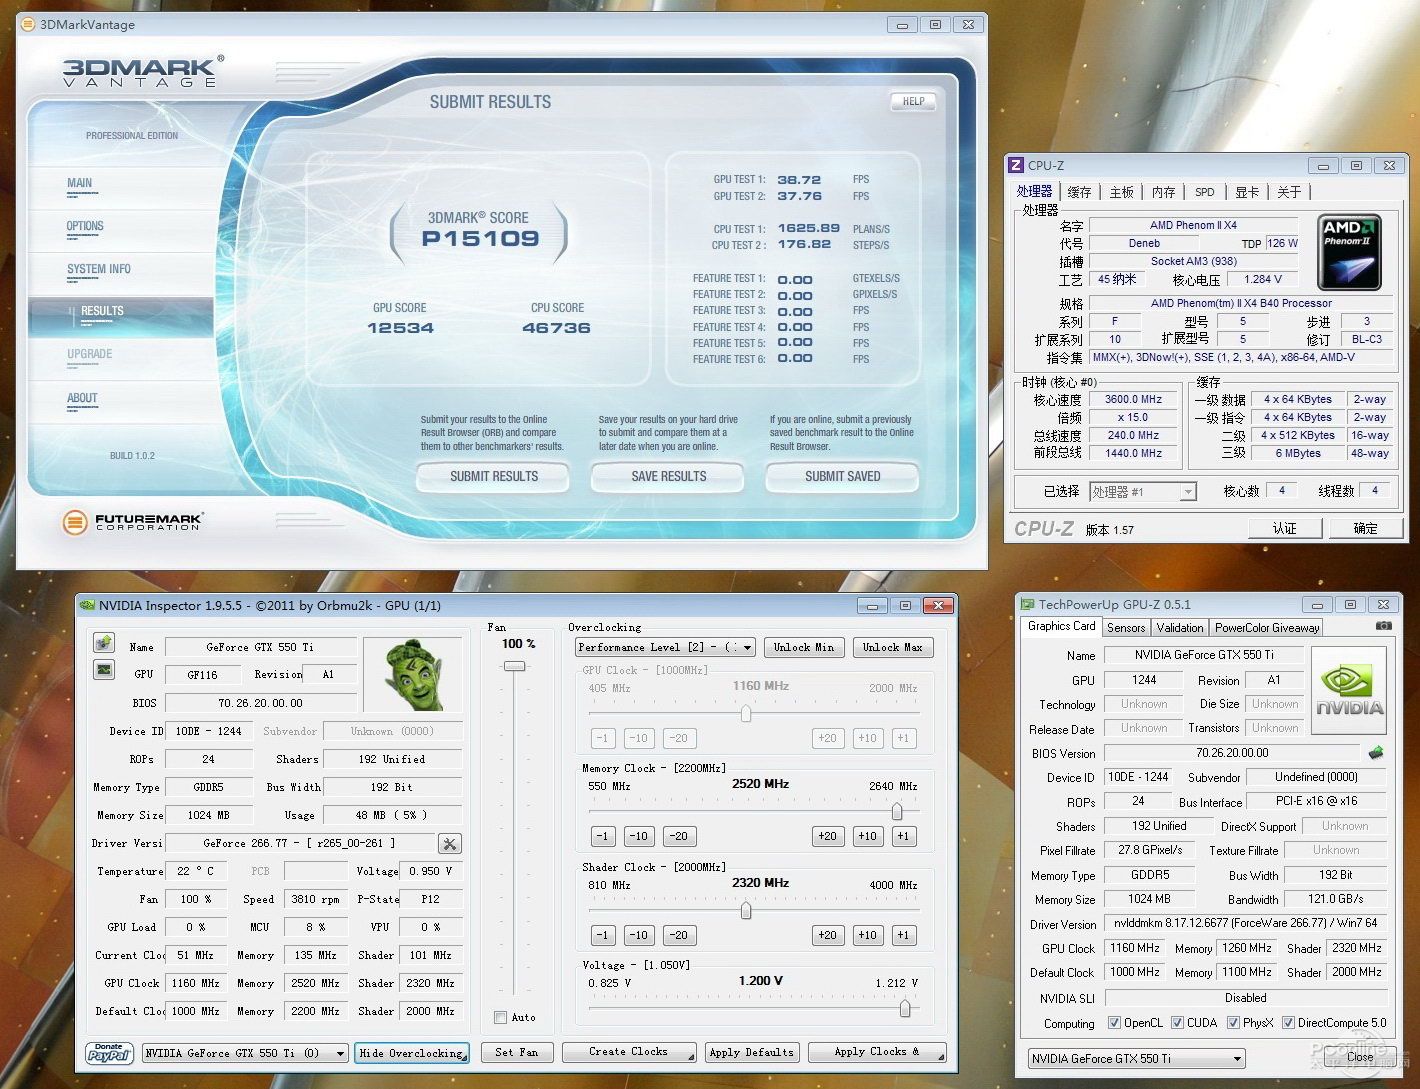Click the SAVE RESULTS button
The image size is (1420, 1089).
[x=668, y=477]
